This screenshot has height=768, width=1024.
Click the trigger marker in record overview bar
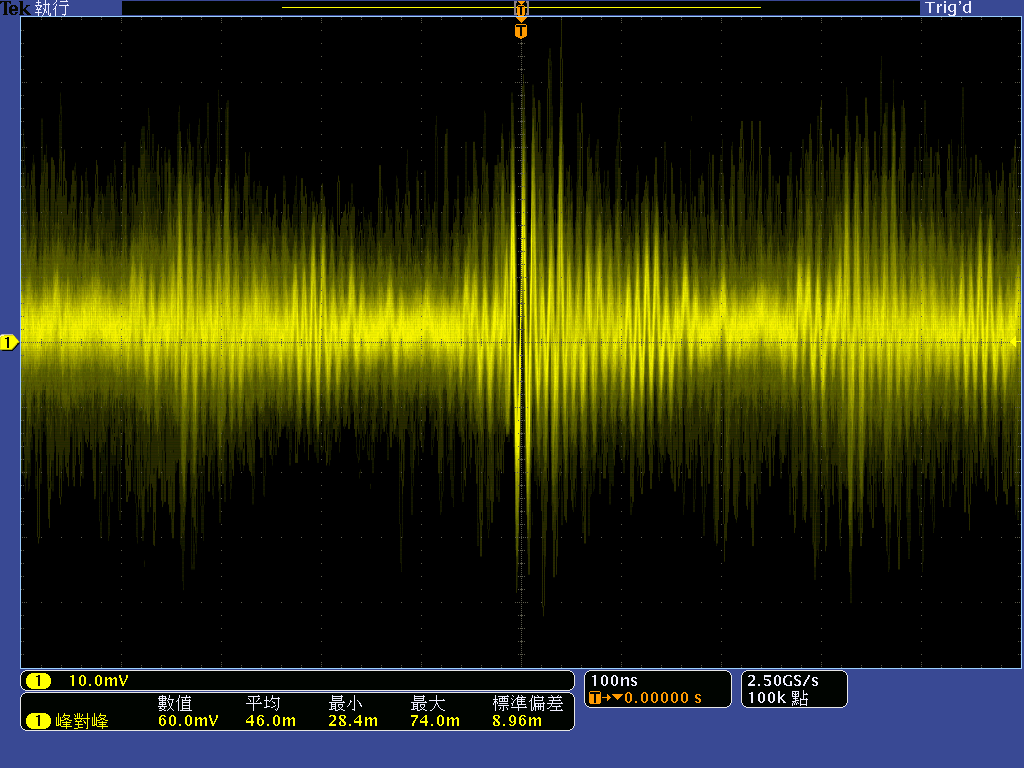point(520,9)
